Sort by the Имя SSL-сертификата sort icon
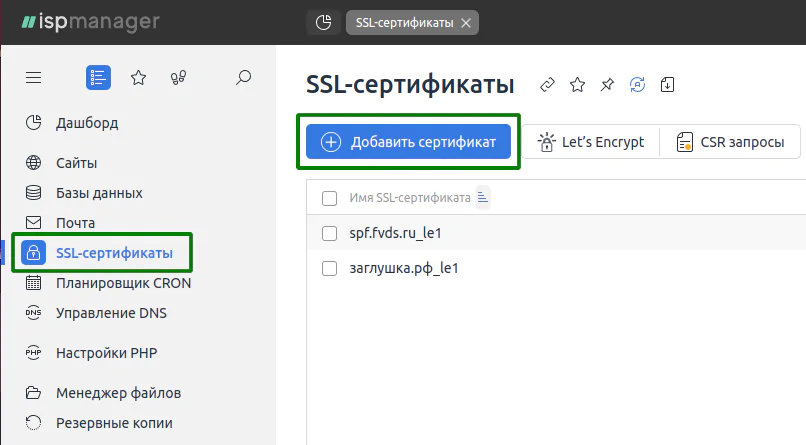 482,197
